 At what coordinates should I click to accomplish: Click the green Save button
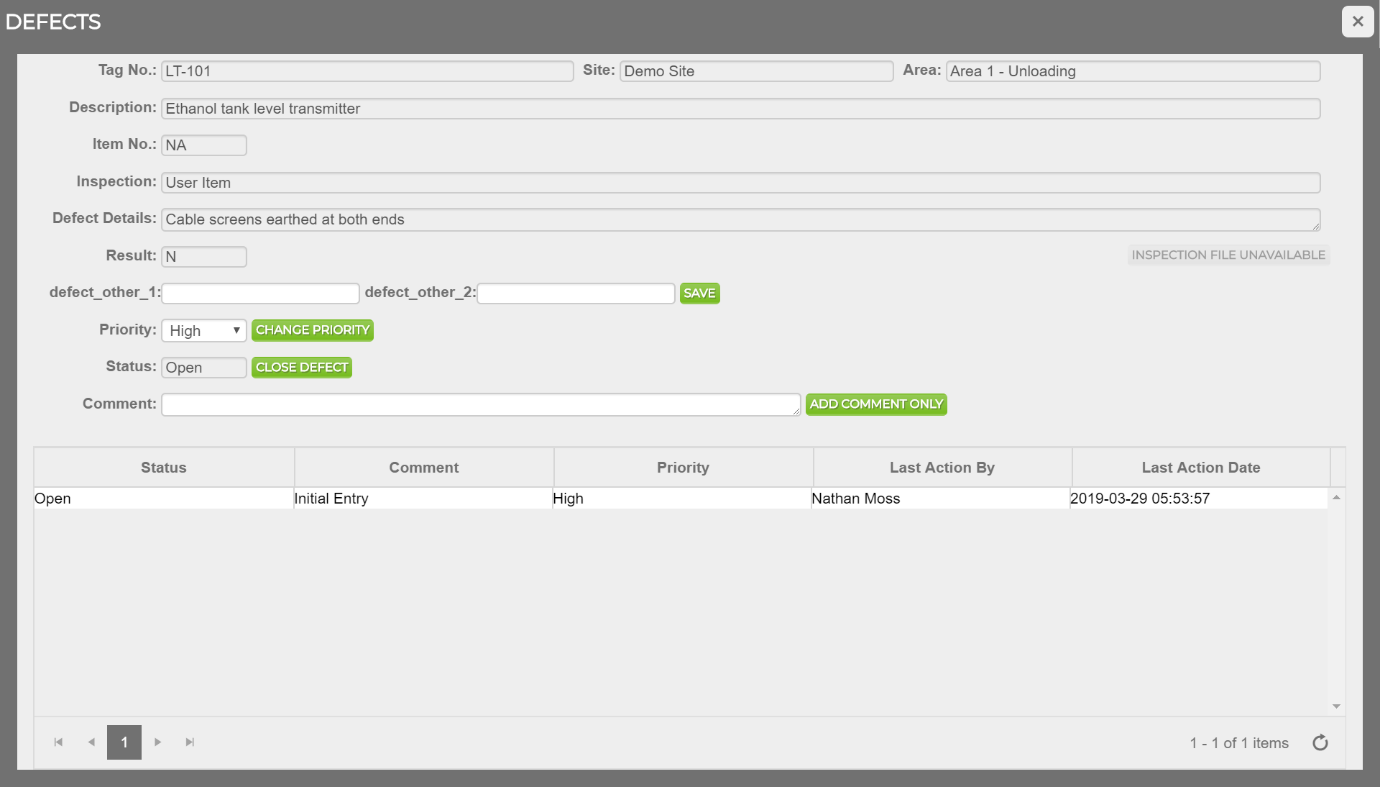699,293
